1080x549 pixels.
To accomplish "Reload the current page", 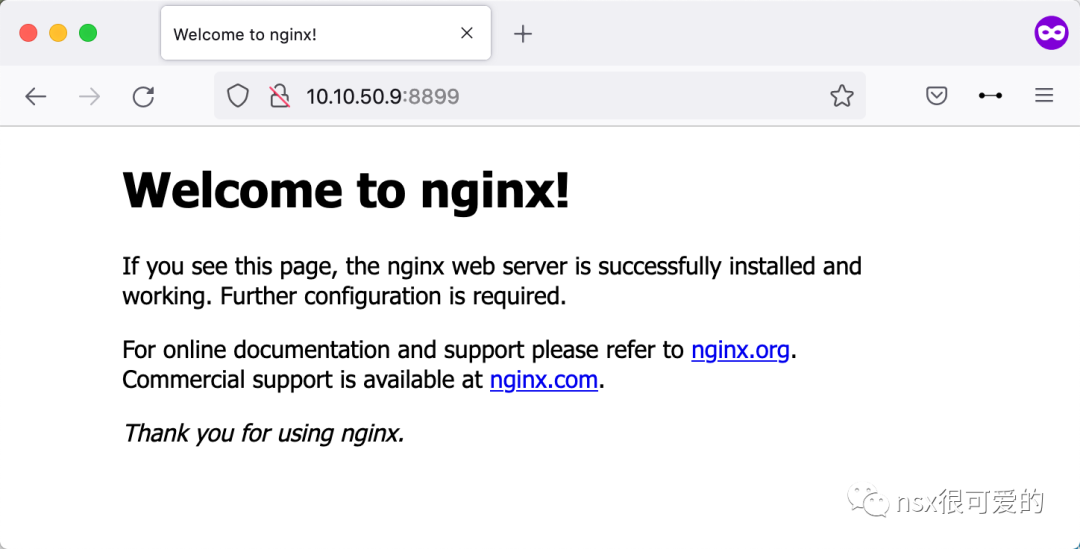I will click(x=143, y=96).
